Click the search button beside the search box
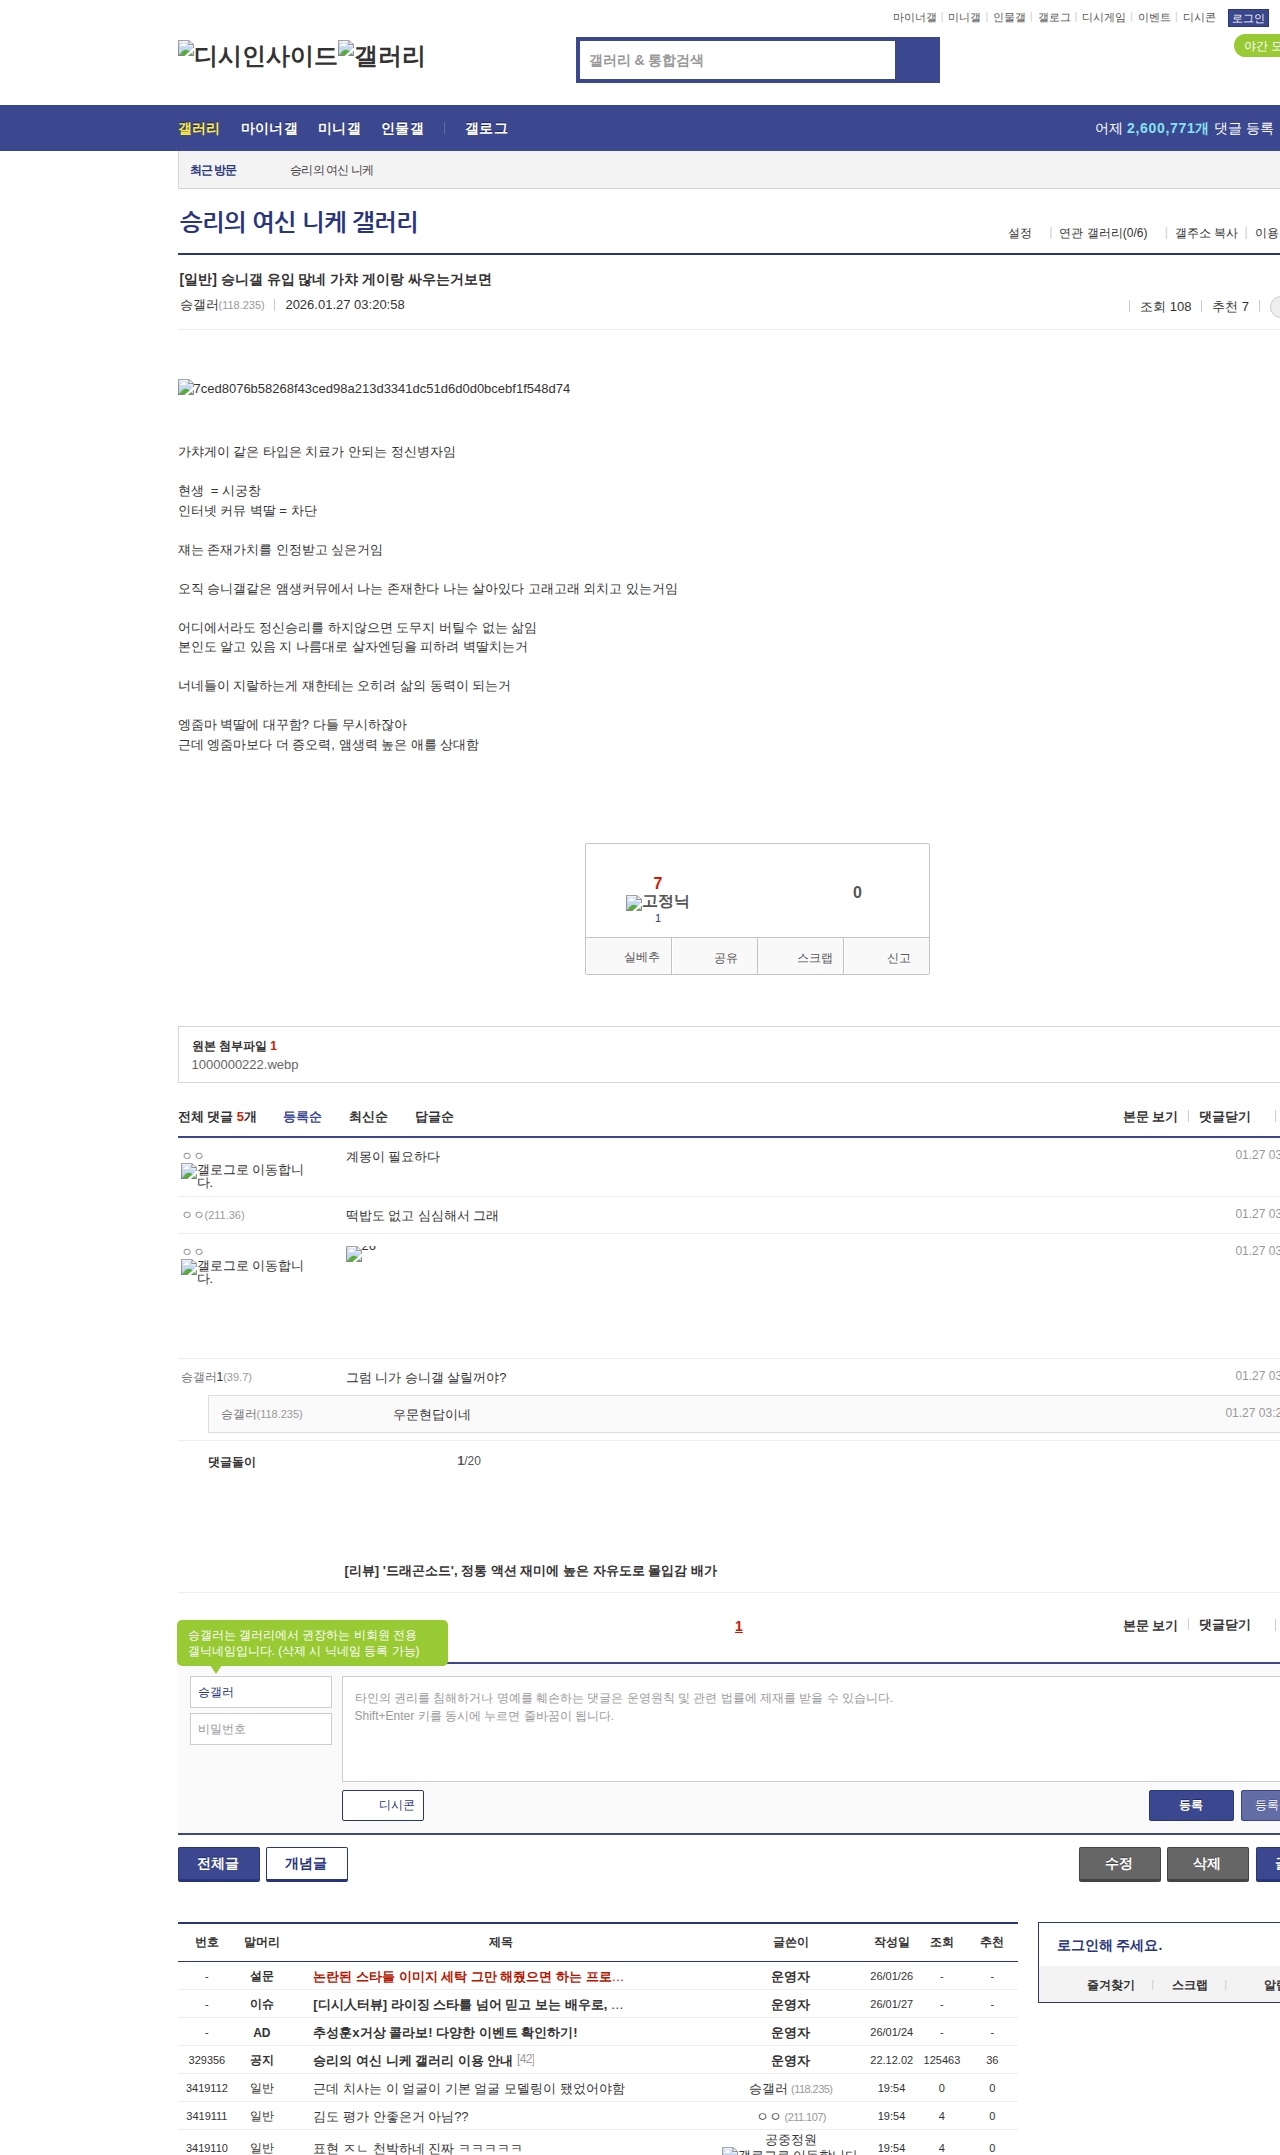 pyautogui.click(x=917, y=60)
